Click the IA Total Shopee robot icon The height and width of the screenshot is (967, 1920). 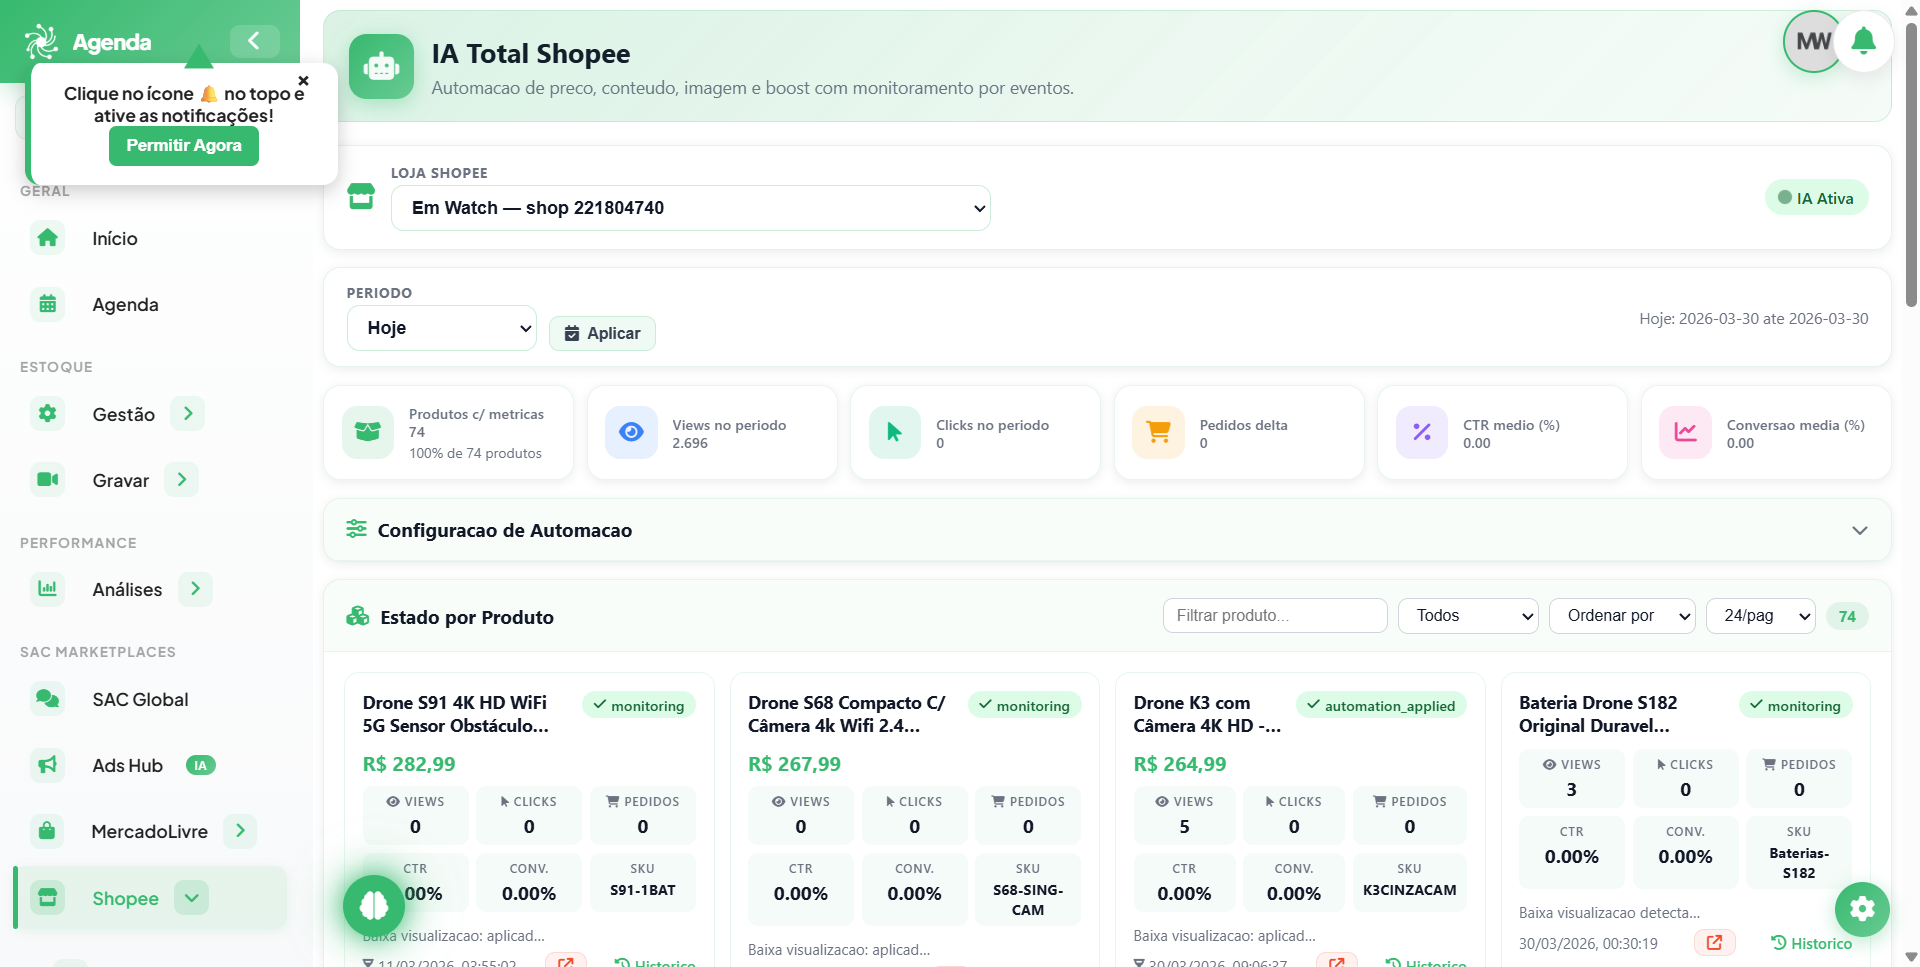[x=381, y=67]
